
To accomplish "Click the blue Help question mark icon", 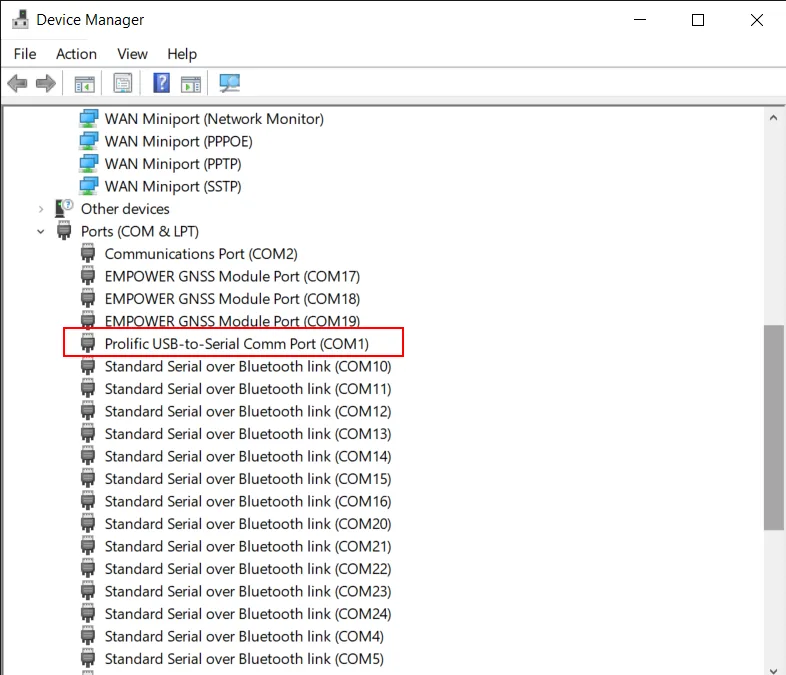I will point(161,83).
